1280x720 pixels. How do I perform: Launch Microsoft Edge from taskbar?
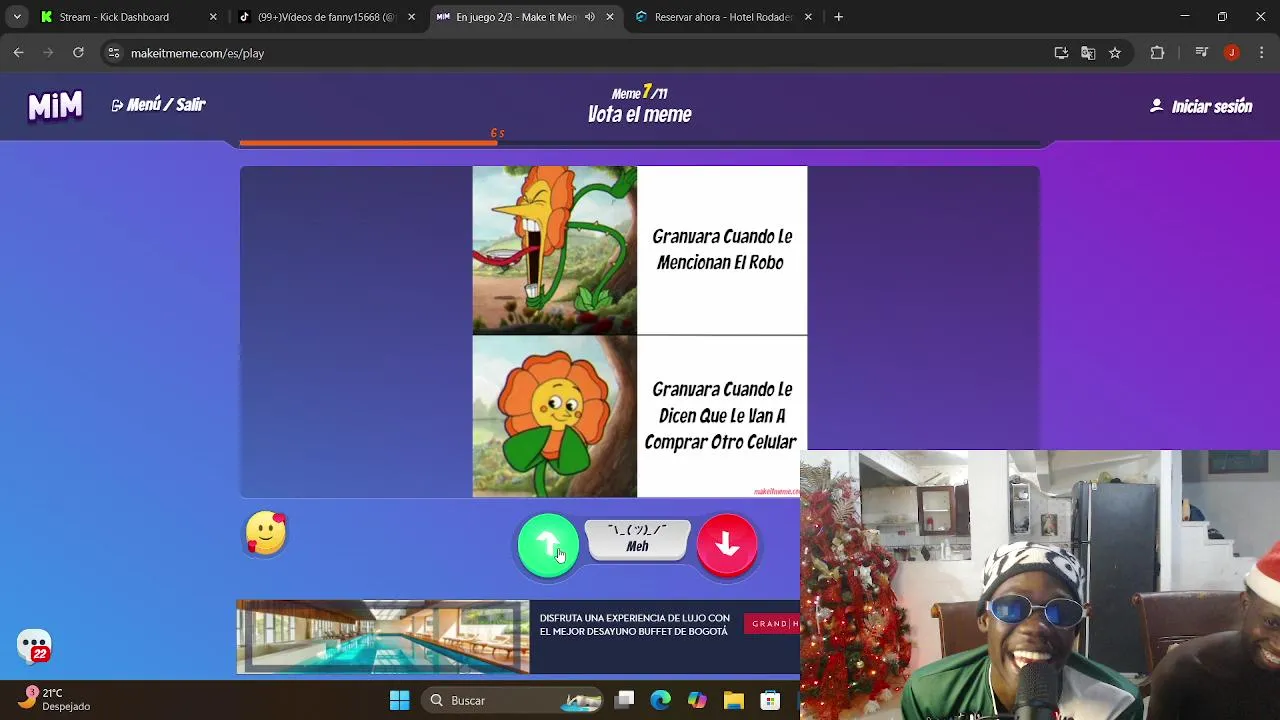coord(661,700)
